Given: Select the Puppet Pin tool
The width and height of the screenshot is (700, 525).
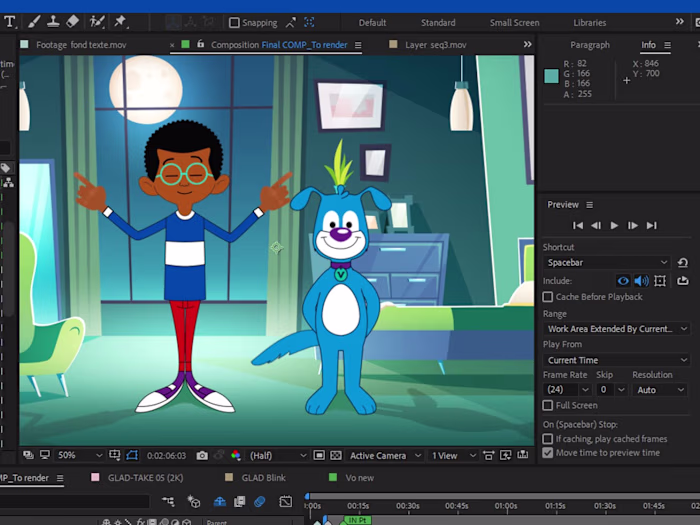Looking at the screenshot, I should point(121,22).
